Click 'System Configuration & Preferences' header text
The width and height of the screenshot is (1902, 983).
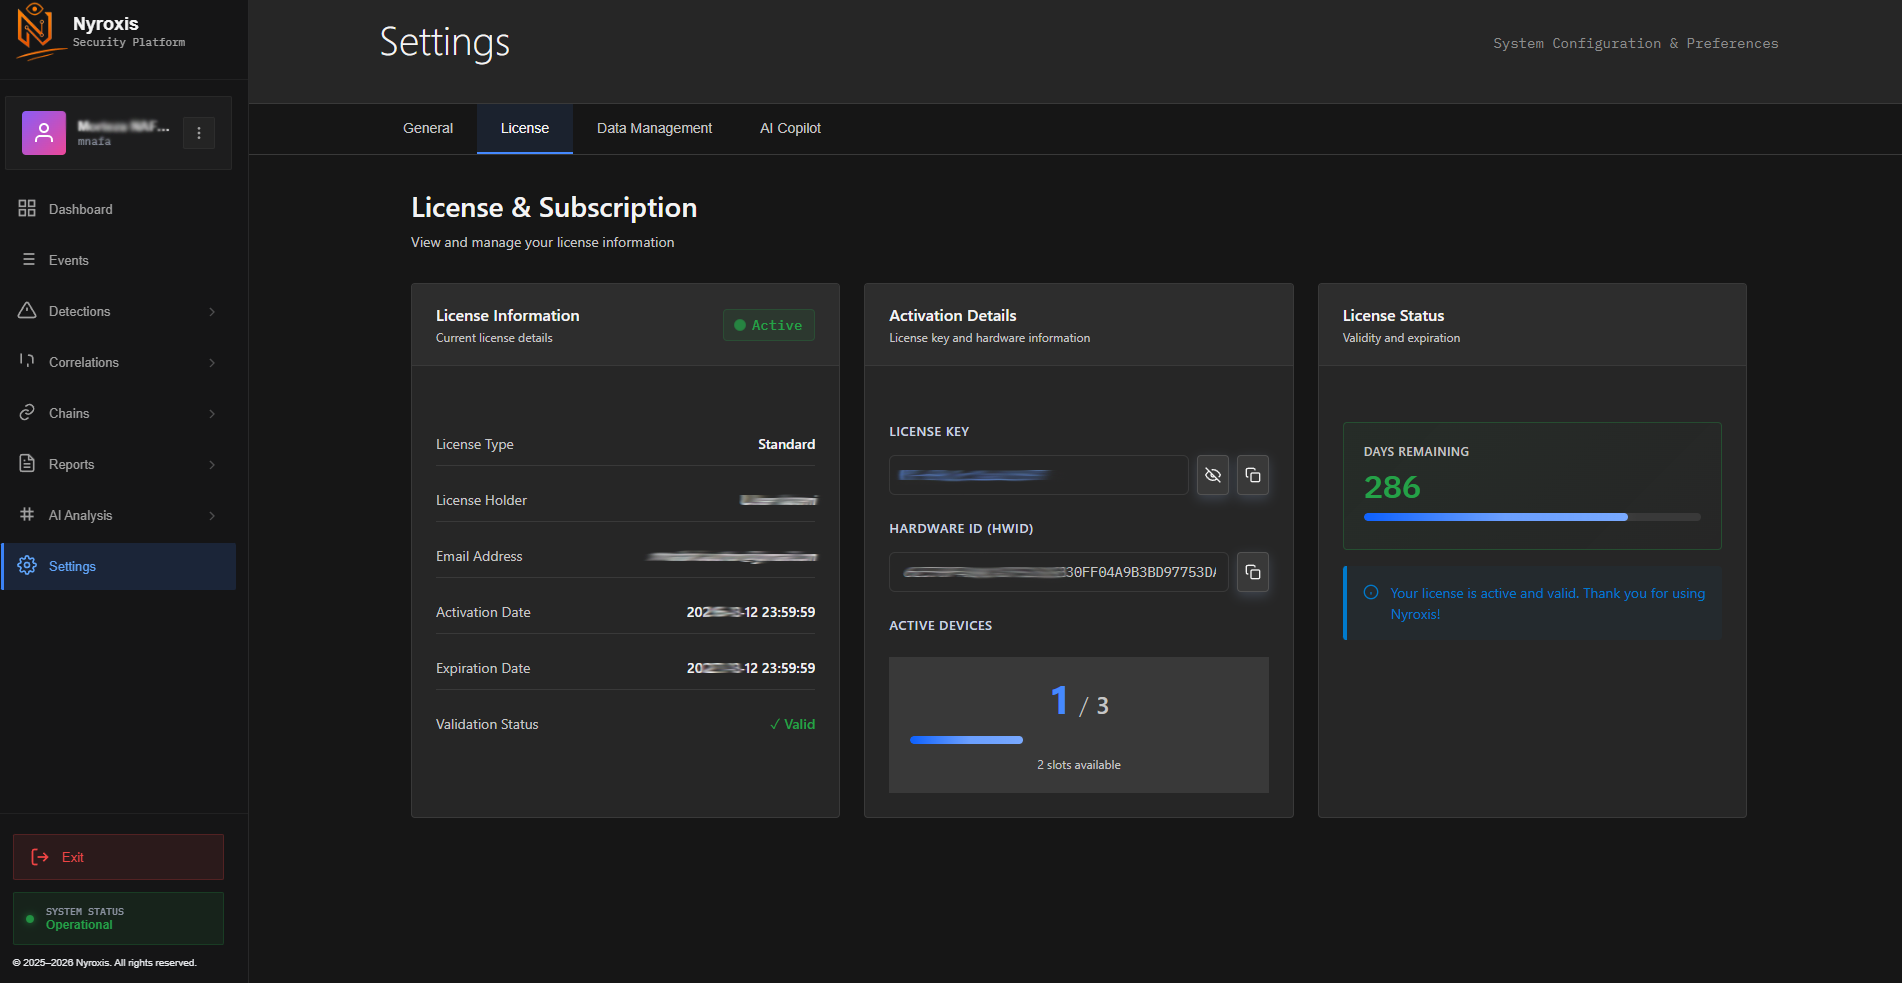[x=1636, y=43]
